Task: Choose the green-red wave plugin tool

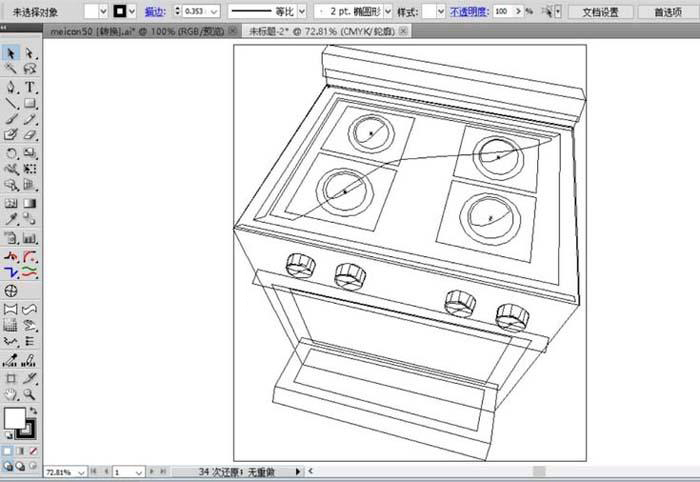Action: 30,272
